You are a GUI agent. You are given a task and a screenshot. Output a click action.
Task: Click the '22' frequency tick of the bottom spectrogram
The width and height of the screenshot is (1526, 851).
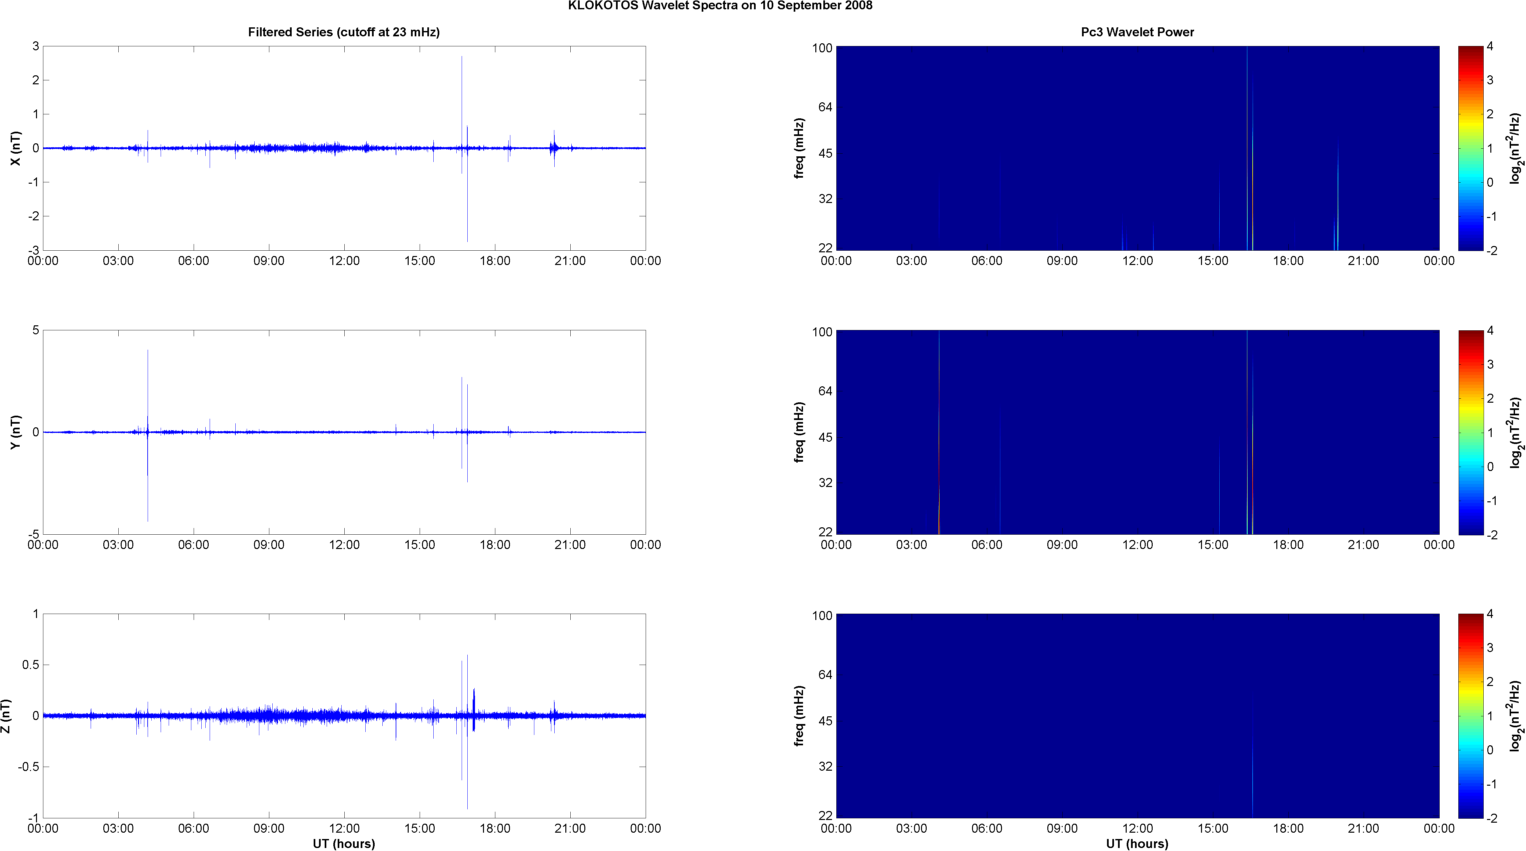click(x=825, y=816)
